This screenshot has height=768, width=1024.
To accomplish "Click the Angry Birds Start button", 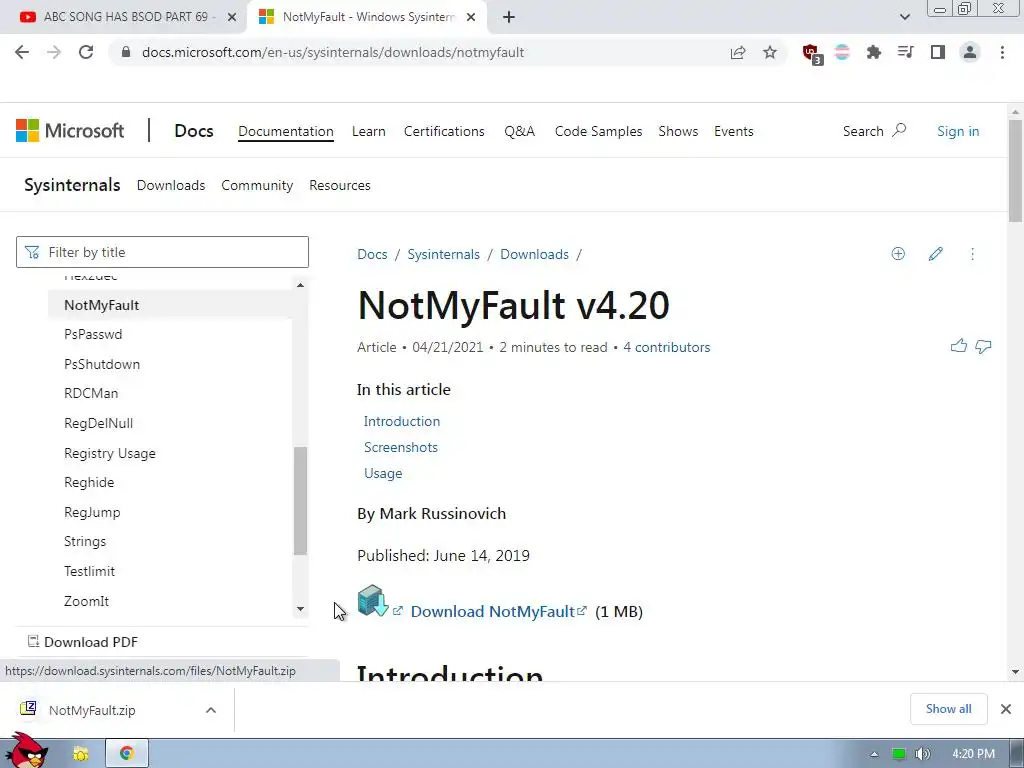I will [x=29, y=751].
